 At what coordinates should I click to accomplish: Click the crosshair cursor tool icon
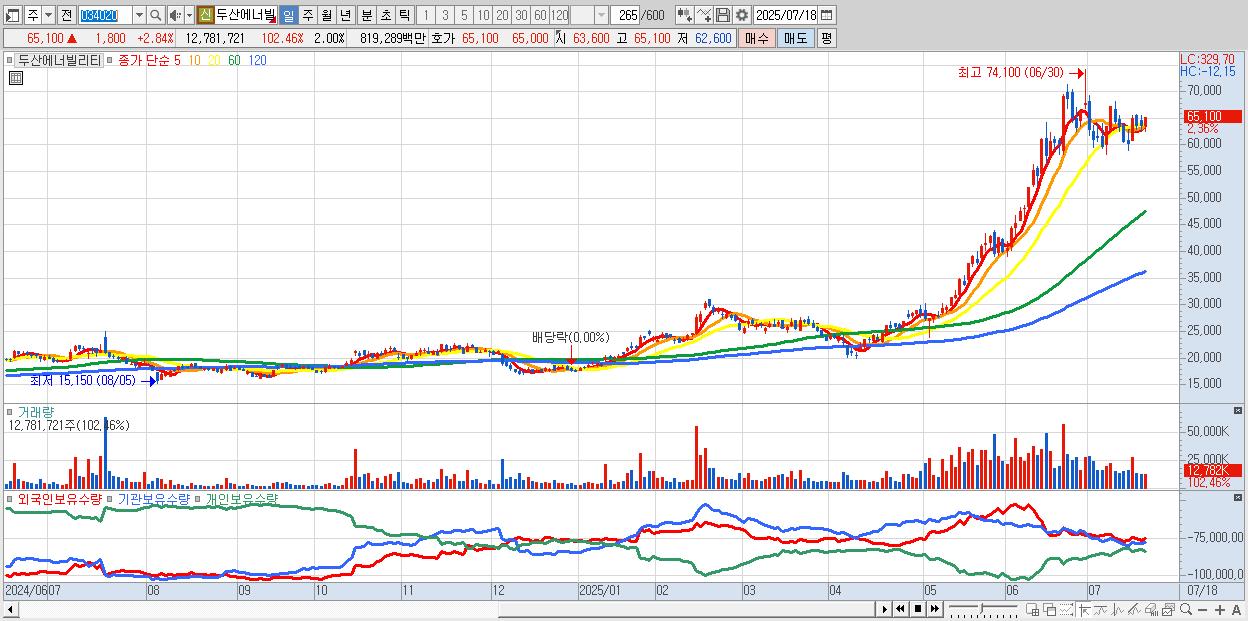1083,610
